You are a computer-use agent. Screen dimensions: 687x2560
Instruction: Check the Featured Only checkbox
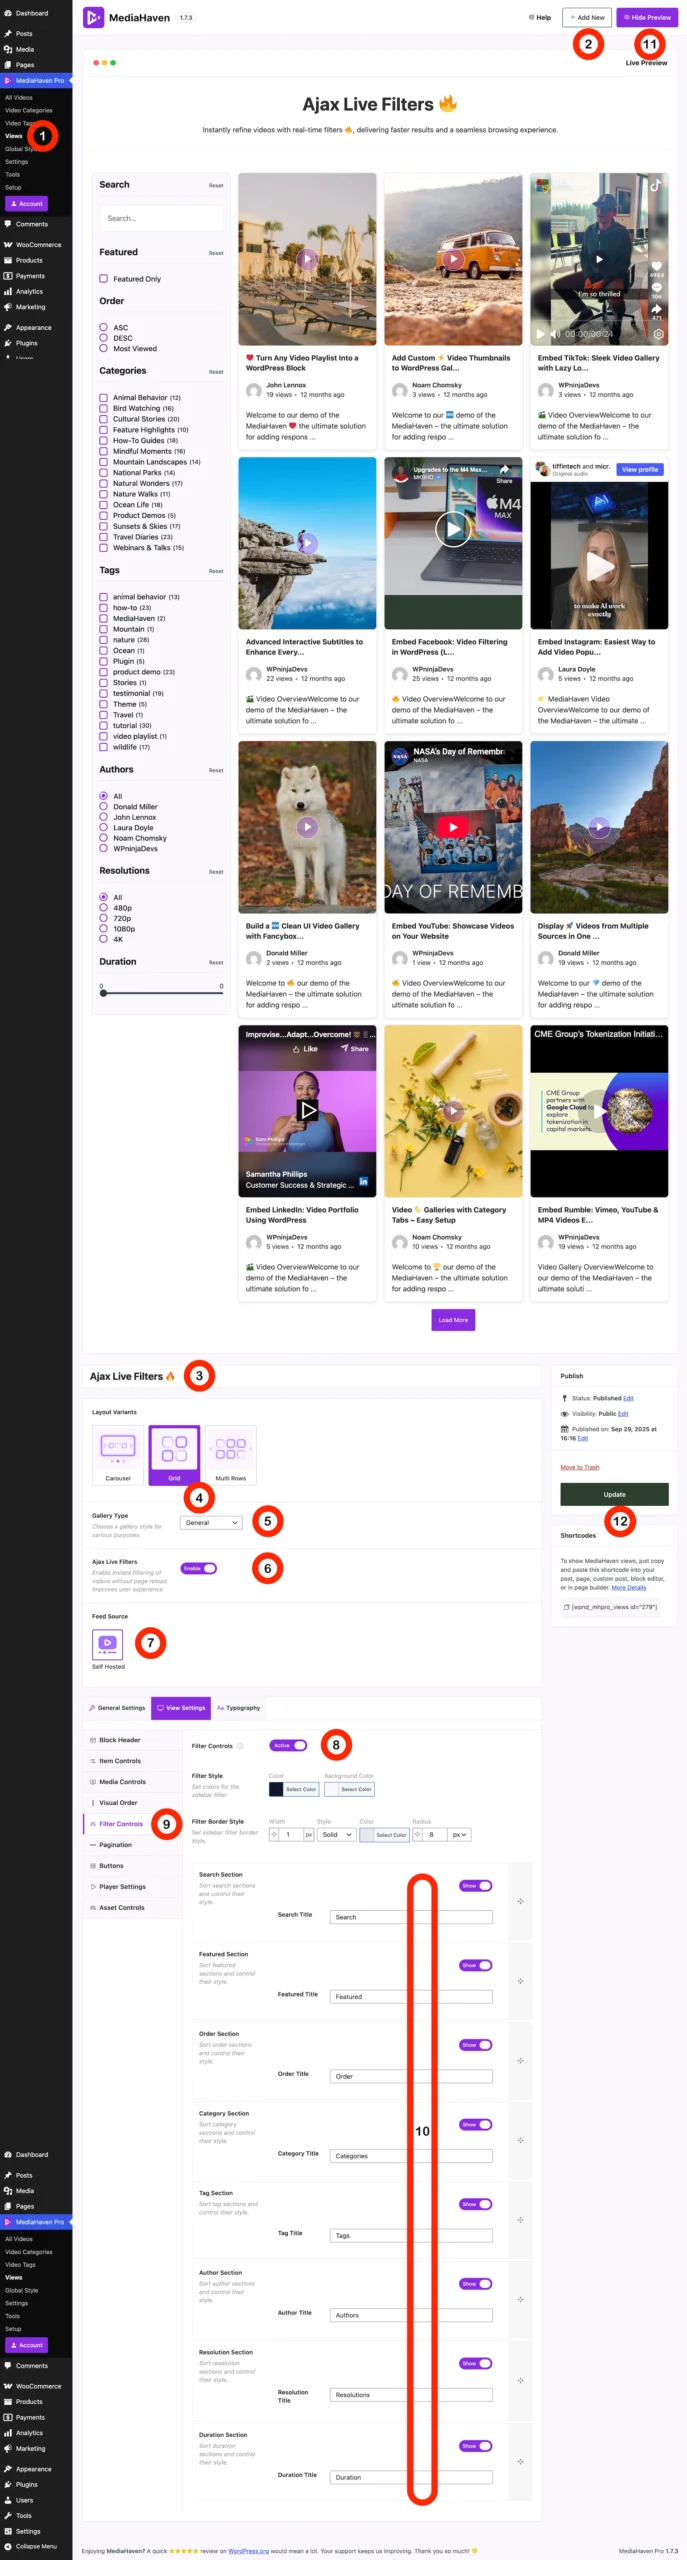103,279
